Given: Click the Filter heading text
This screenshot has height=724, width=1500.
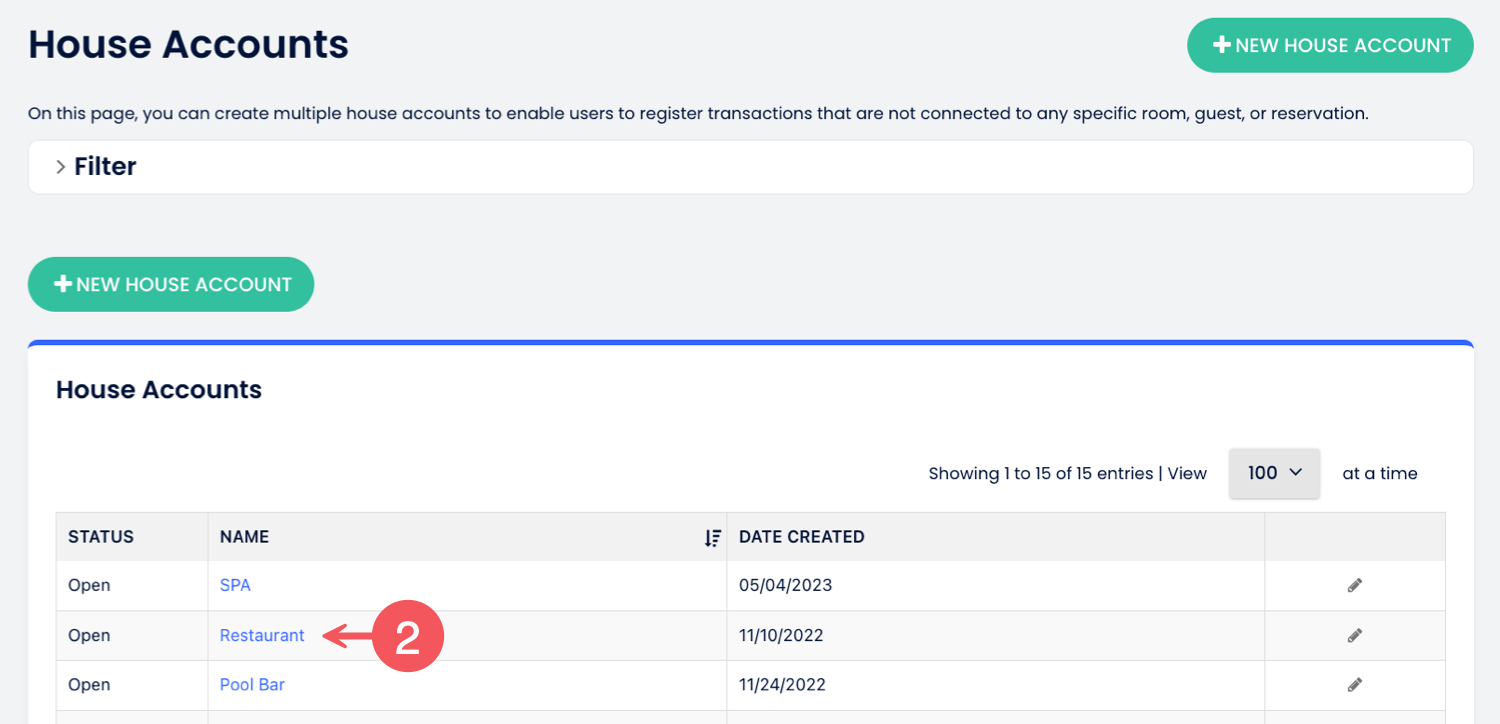Looking at the screenshot, I should (x=105, y=167).
